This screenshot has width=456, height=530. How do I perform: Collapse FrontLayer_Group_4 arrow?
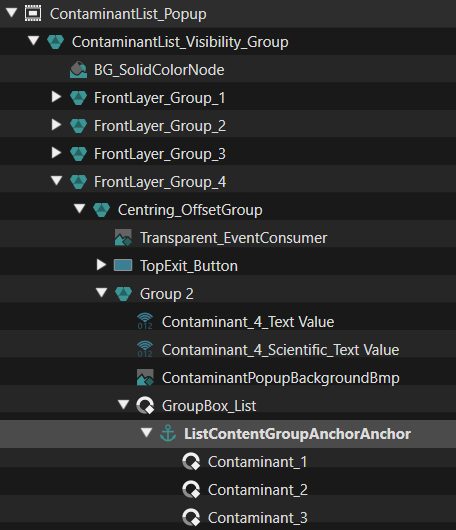point(57,180)
